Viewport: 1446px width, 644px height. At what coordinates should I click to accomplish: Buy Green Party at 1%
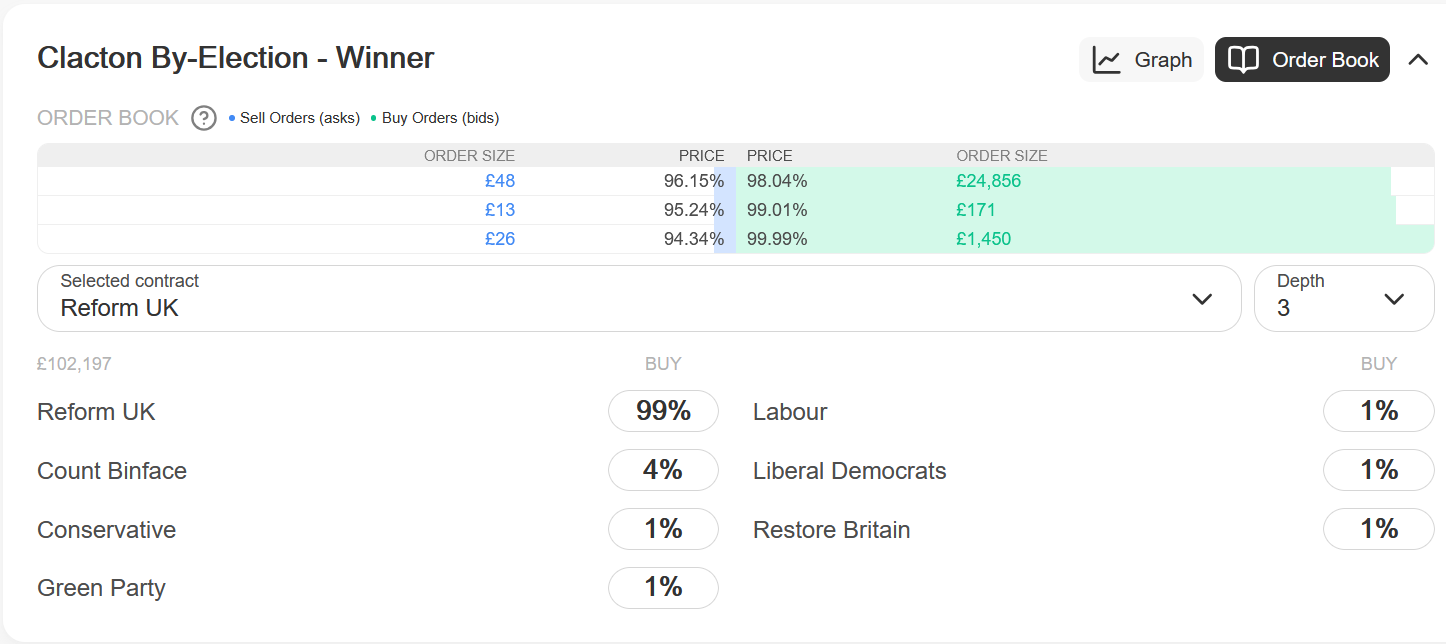point(663,588)
